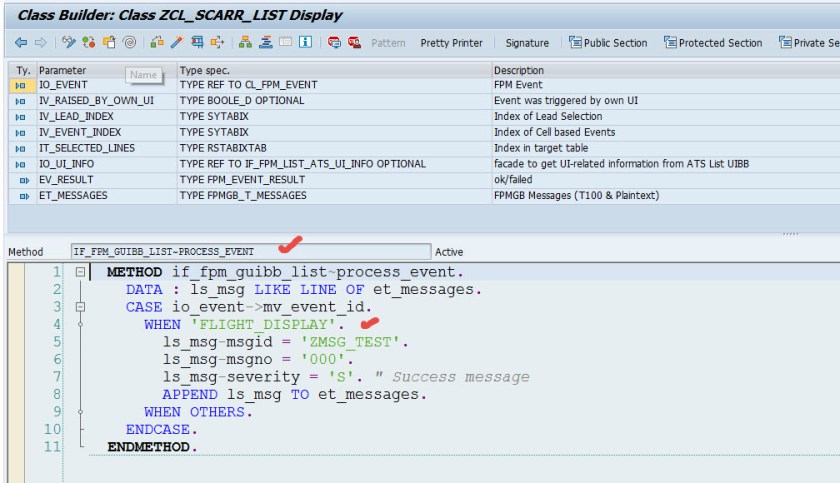
Task: Go back with the left arrow icon
Action: tap(21, 42)
